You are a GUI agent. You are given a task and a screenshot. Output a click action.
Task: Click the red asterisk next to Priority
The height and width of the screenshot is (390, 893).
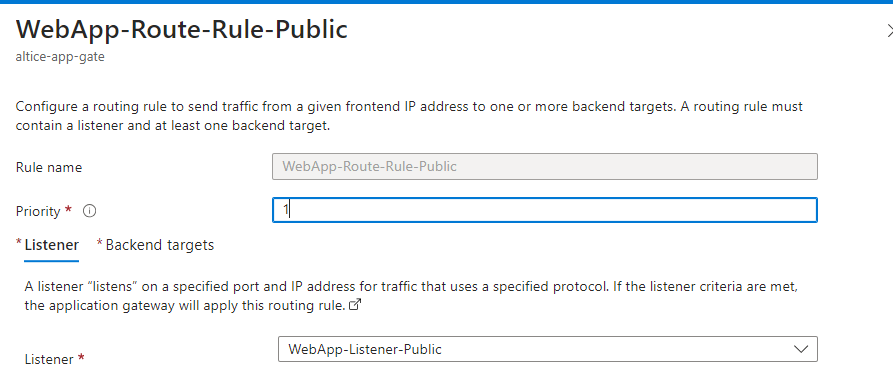69,209
